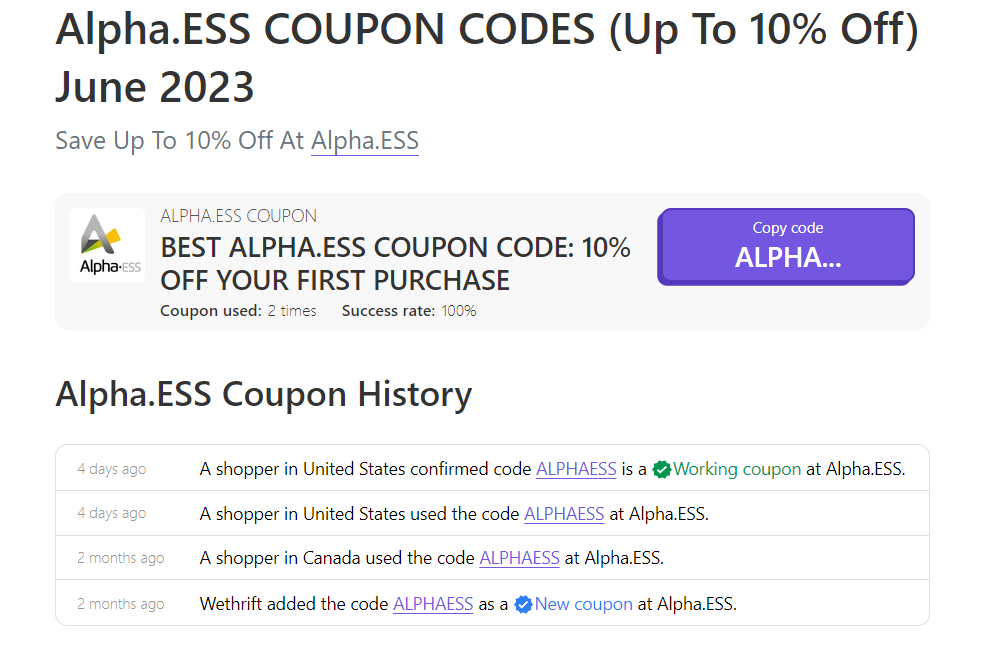
Task: Click the blue badge beside New coupon text
Action: tap(524, 603)
